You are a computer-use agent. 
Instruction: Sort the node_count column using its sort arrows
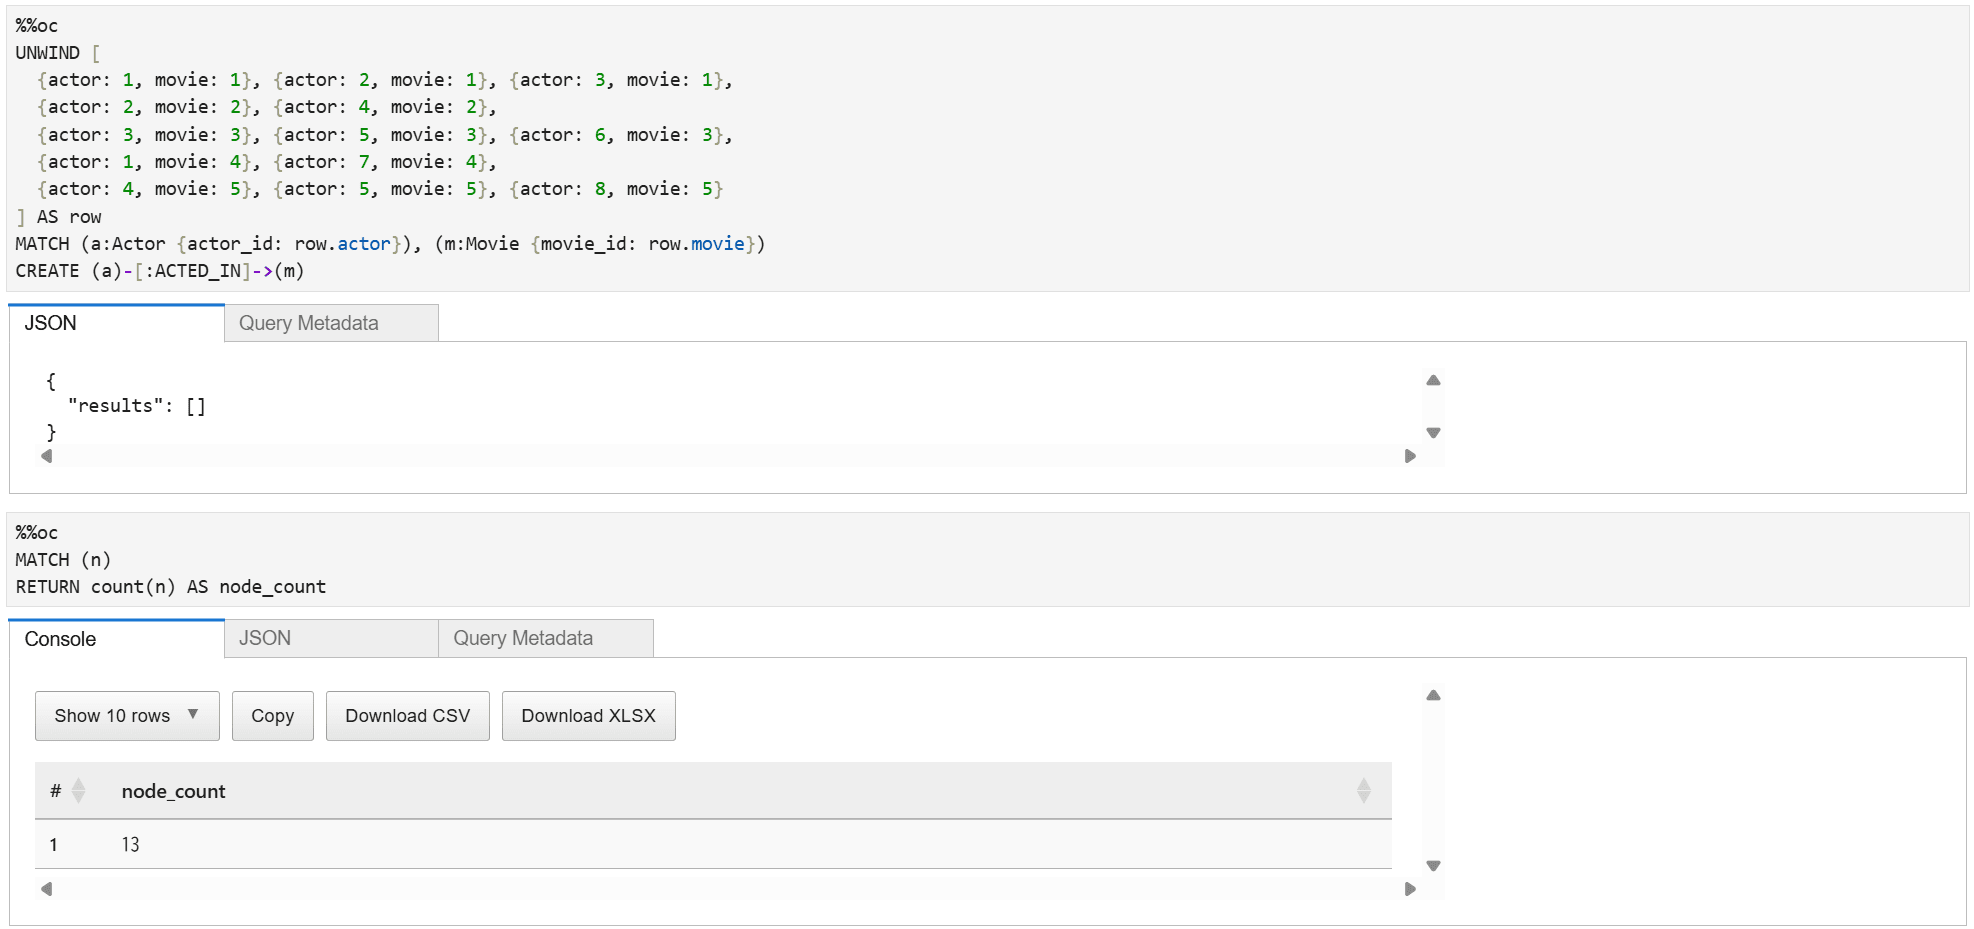(1363, 791)
